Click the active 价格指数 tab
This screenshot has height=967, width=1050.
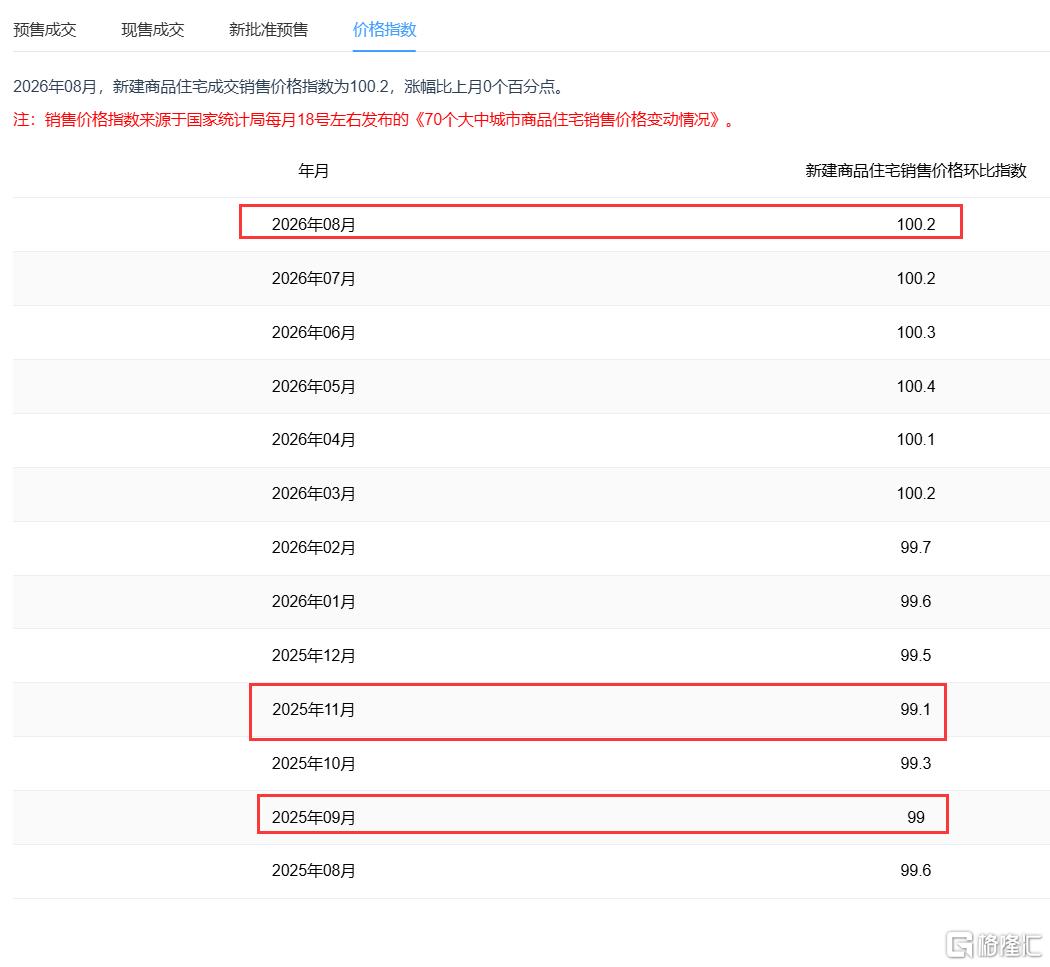[x=384, y=29]
